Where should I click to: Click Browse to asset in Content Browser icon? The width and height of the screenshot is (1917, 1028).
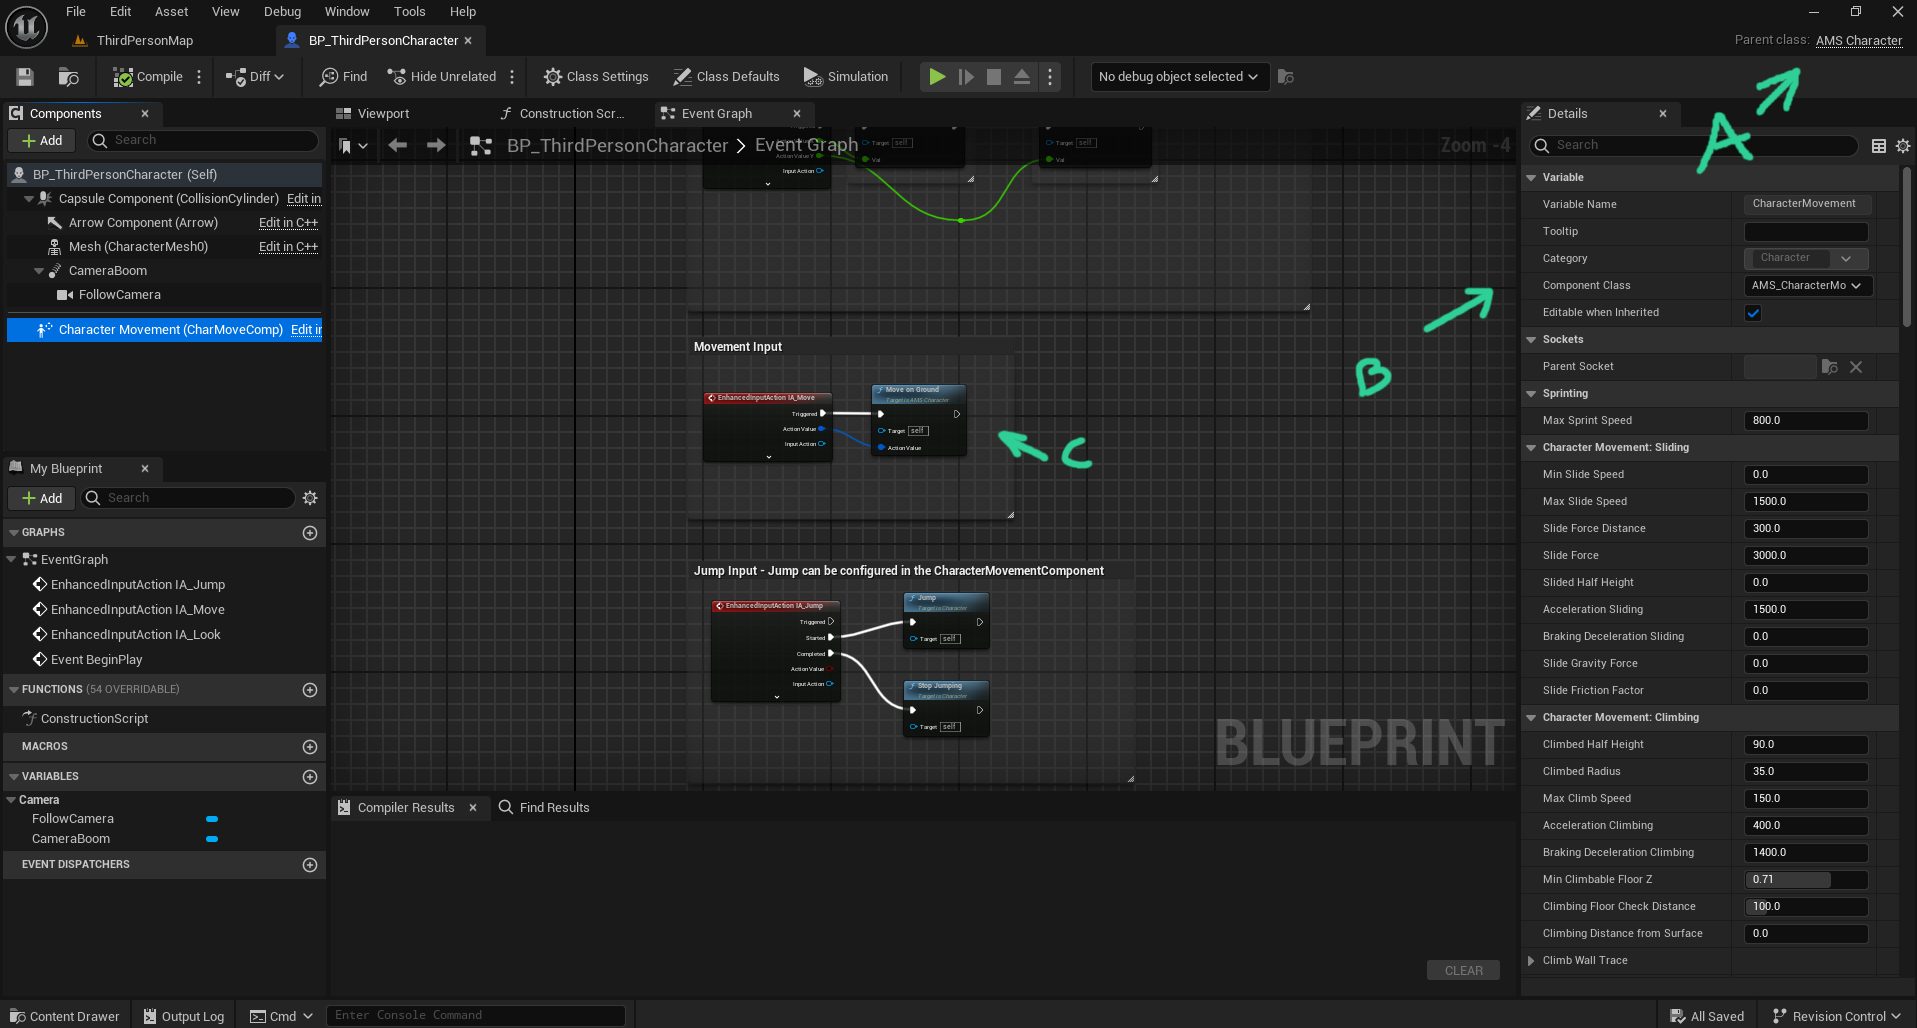[x=68, y=77]
